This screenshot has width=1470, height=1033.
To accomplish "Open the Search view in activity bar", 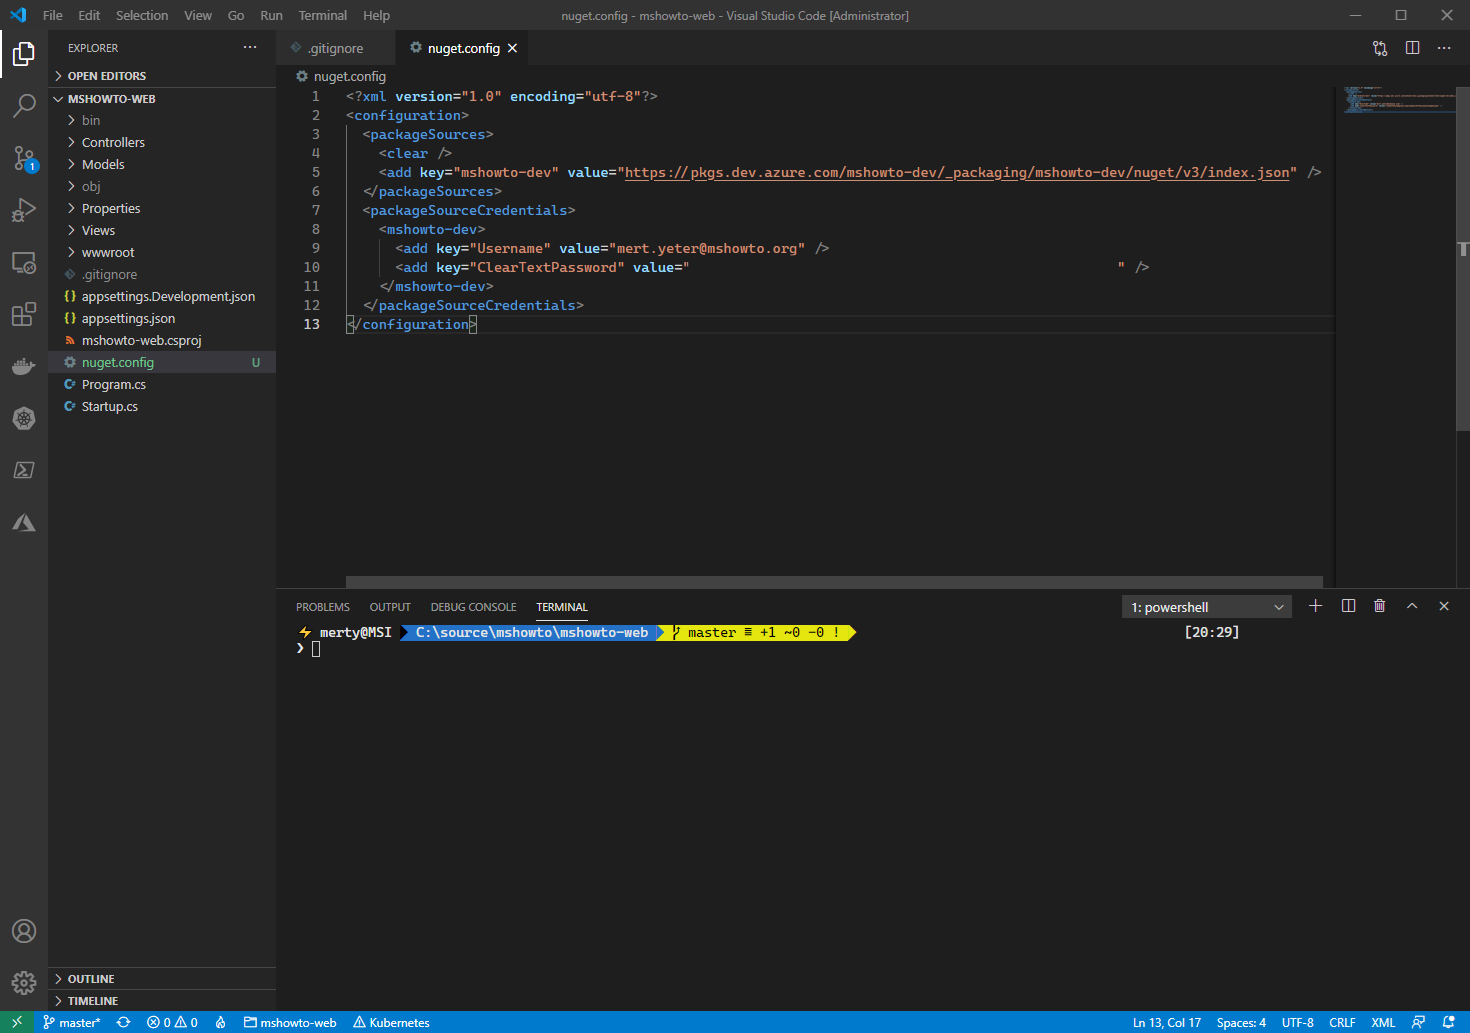I will click(24, 105).
